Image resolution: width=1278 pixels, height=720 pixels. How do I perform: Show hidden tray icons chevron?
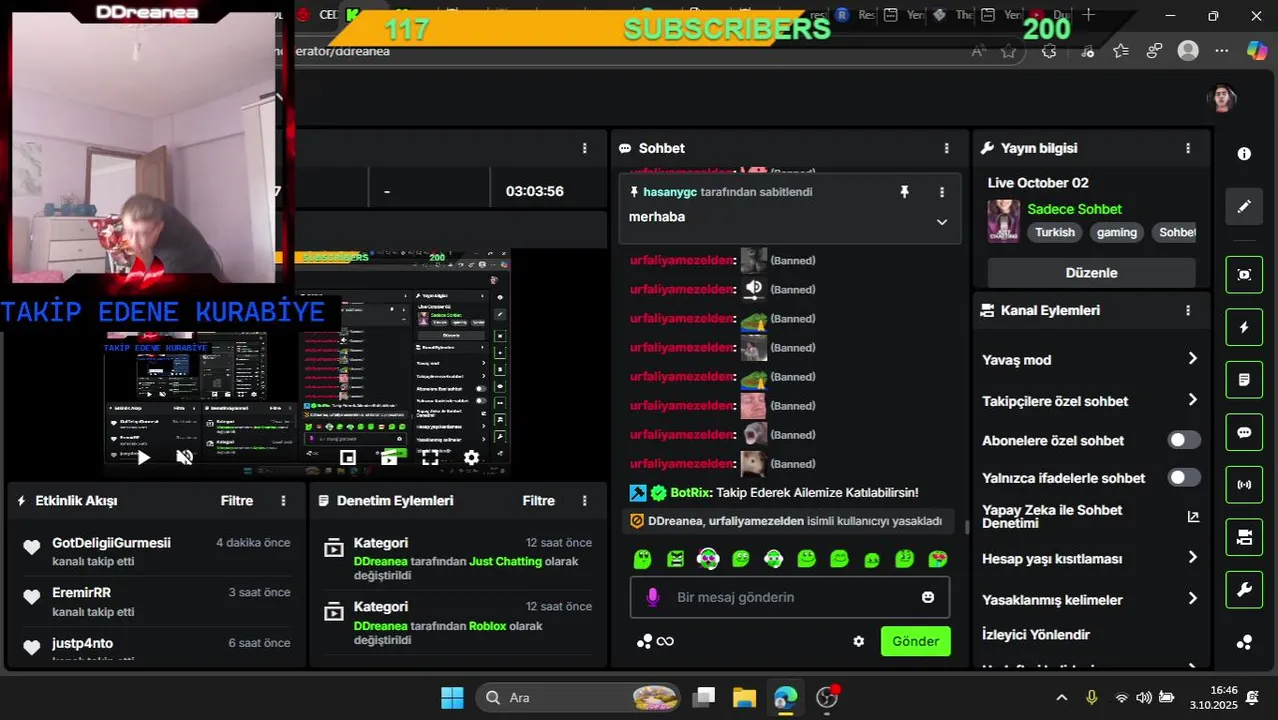[x=1061, y=698]
